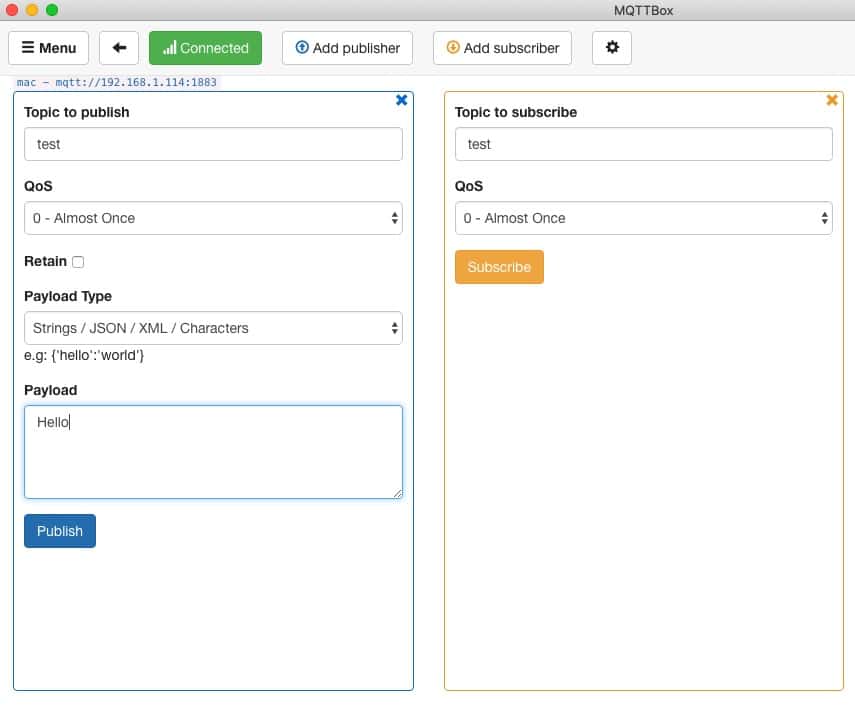
Task: Focus the Topic to publish field
Action: click(x=213, y=144)
